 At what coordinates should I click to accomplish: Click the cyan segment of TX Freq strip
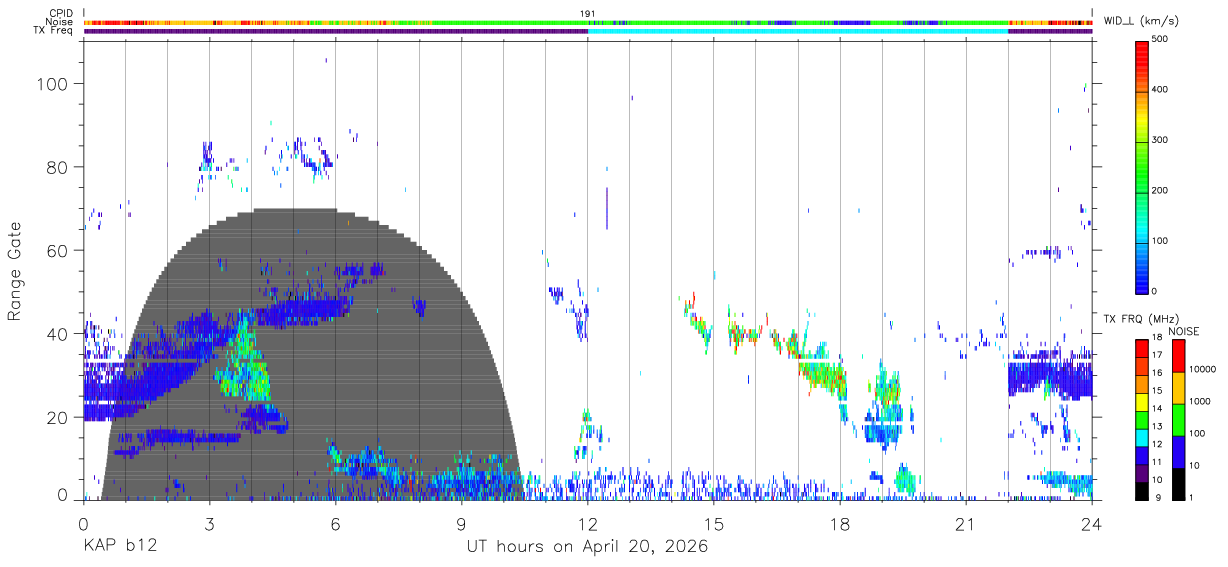798,31
